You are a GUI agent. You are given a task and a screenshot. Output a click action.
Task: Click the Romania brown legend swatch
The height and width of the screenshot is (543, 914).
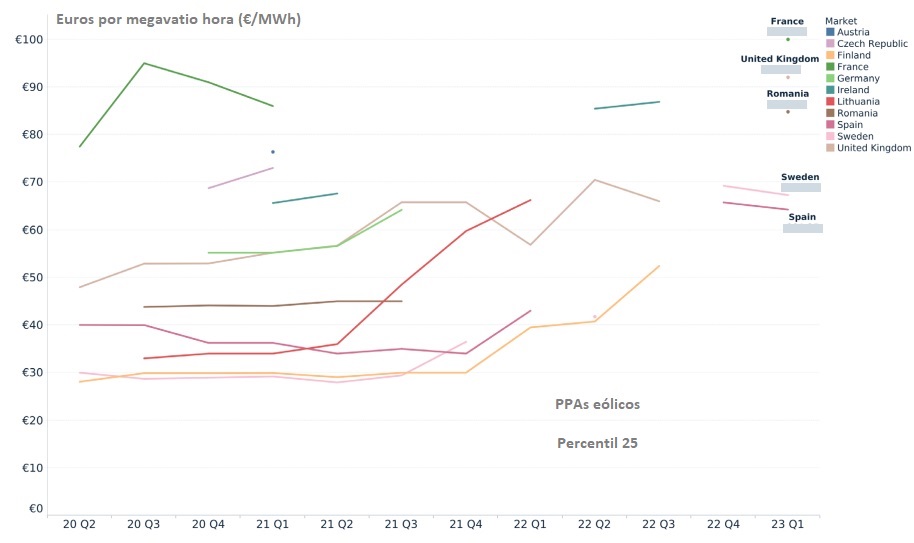click(x=830, y=113)
